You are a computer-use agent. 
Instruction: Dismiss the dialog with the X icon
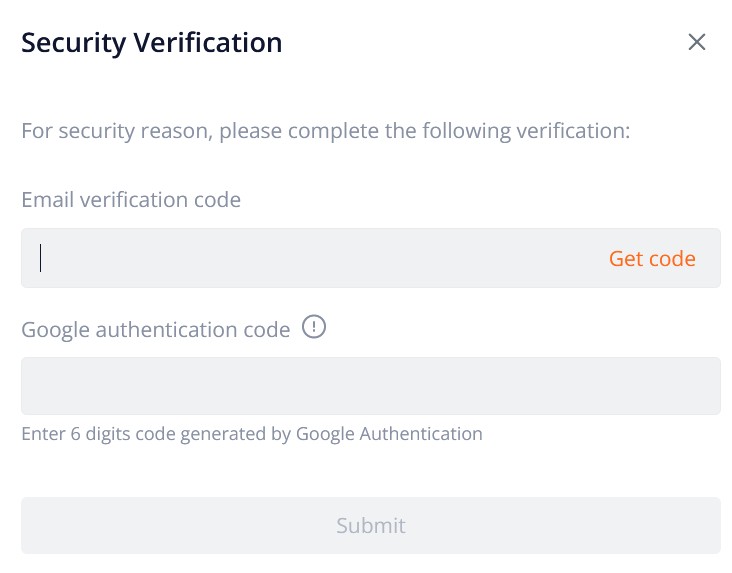click(697, 42)
